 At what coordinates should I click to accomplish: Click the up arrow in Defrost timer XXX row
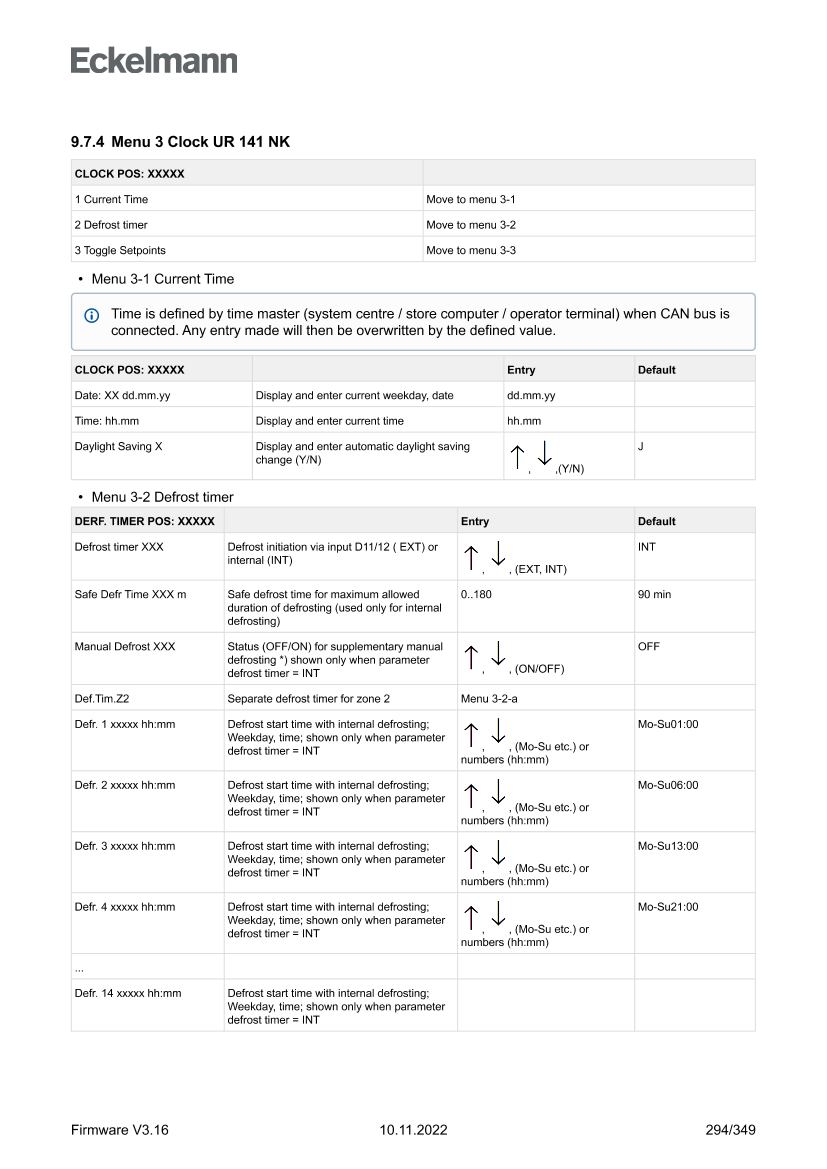(470, 557)
